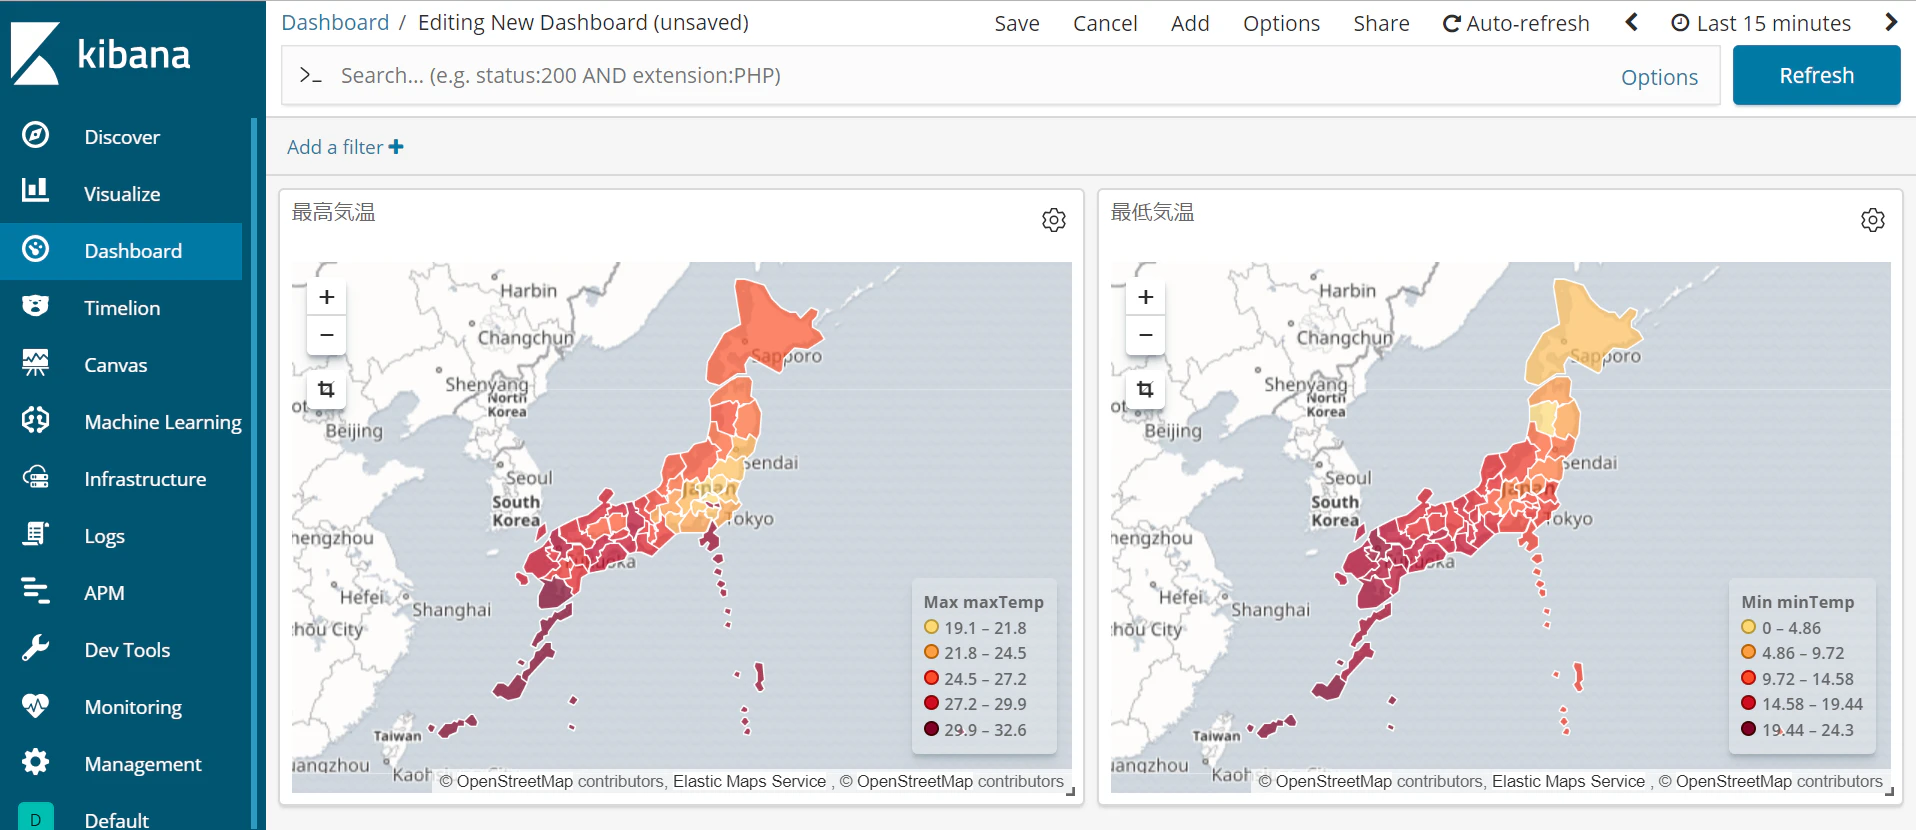Zoom out on the 最低気温 map
The width and height of the screenshot is (1916, 830).
1146,335
